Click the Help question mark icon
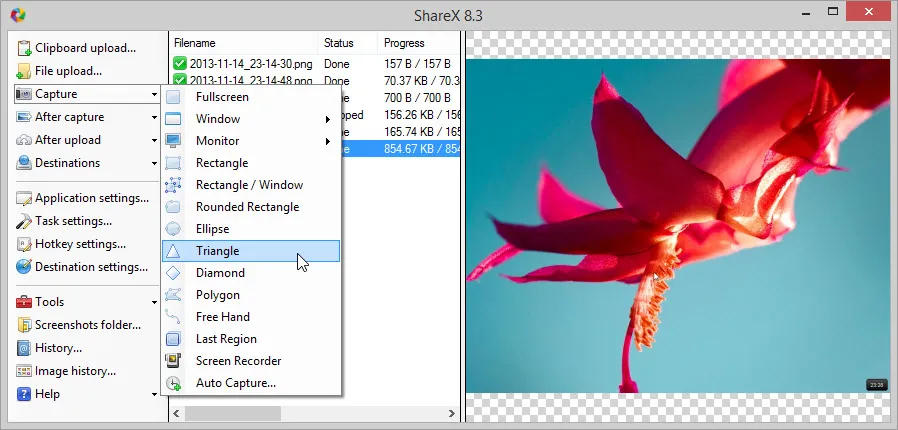 (23, 394)
